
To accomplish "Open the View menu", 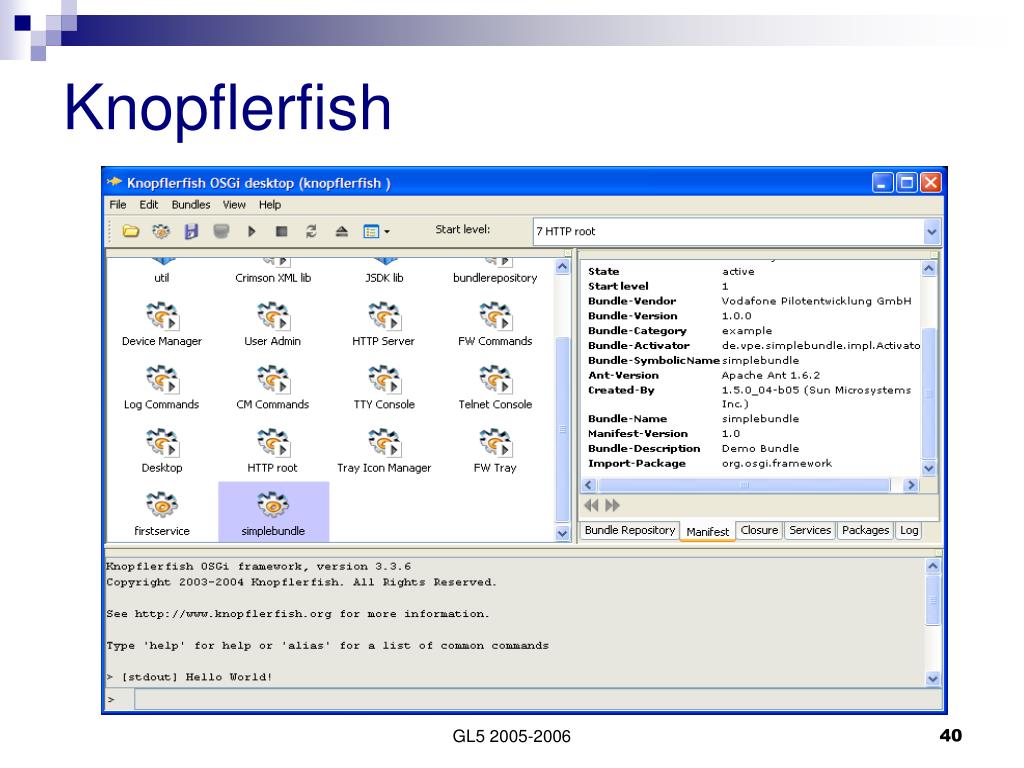I will [x=234, y=204].
